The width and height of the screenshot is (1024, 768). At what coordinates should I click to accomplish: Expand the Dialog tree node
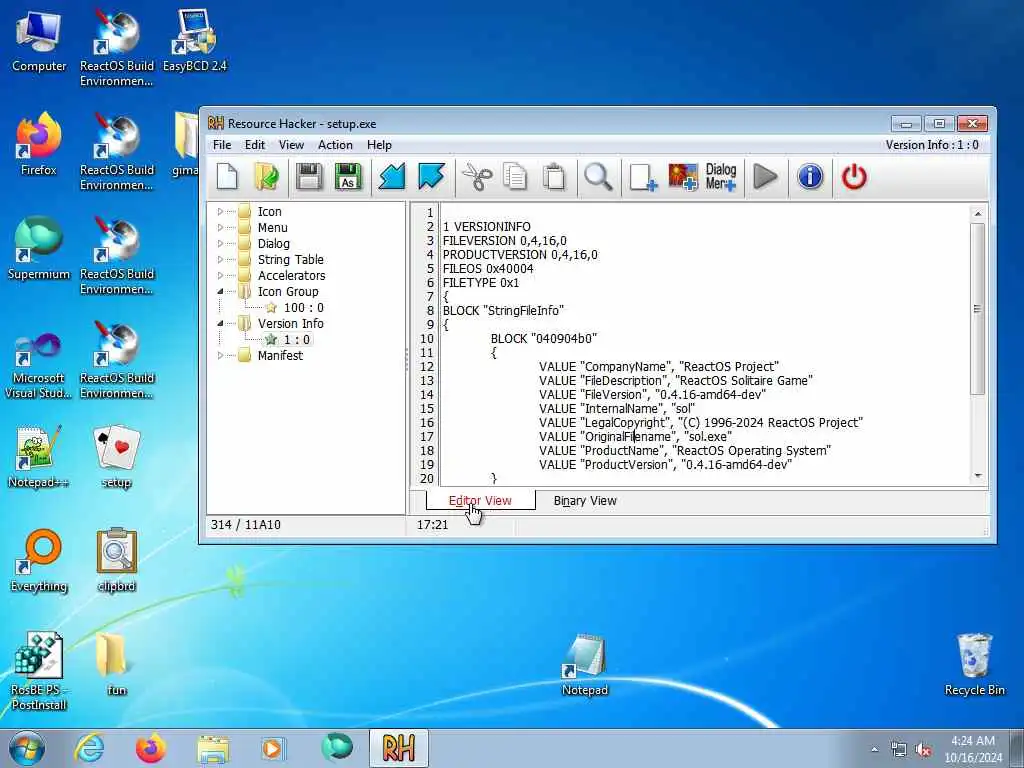[220, 244]
